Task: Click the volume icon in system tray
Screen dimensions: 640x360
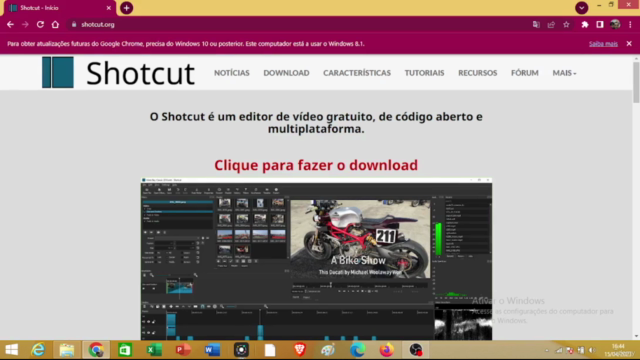Action: tap(592, 350)
